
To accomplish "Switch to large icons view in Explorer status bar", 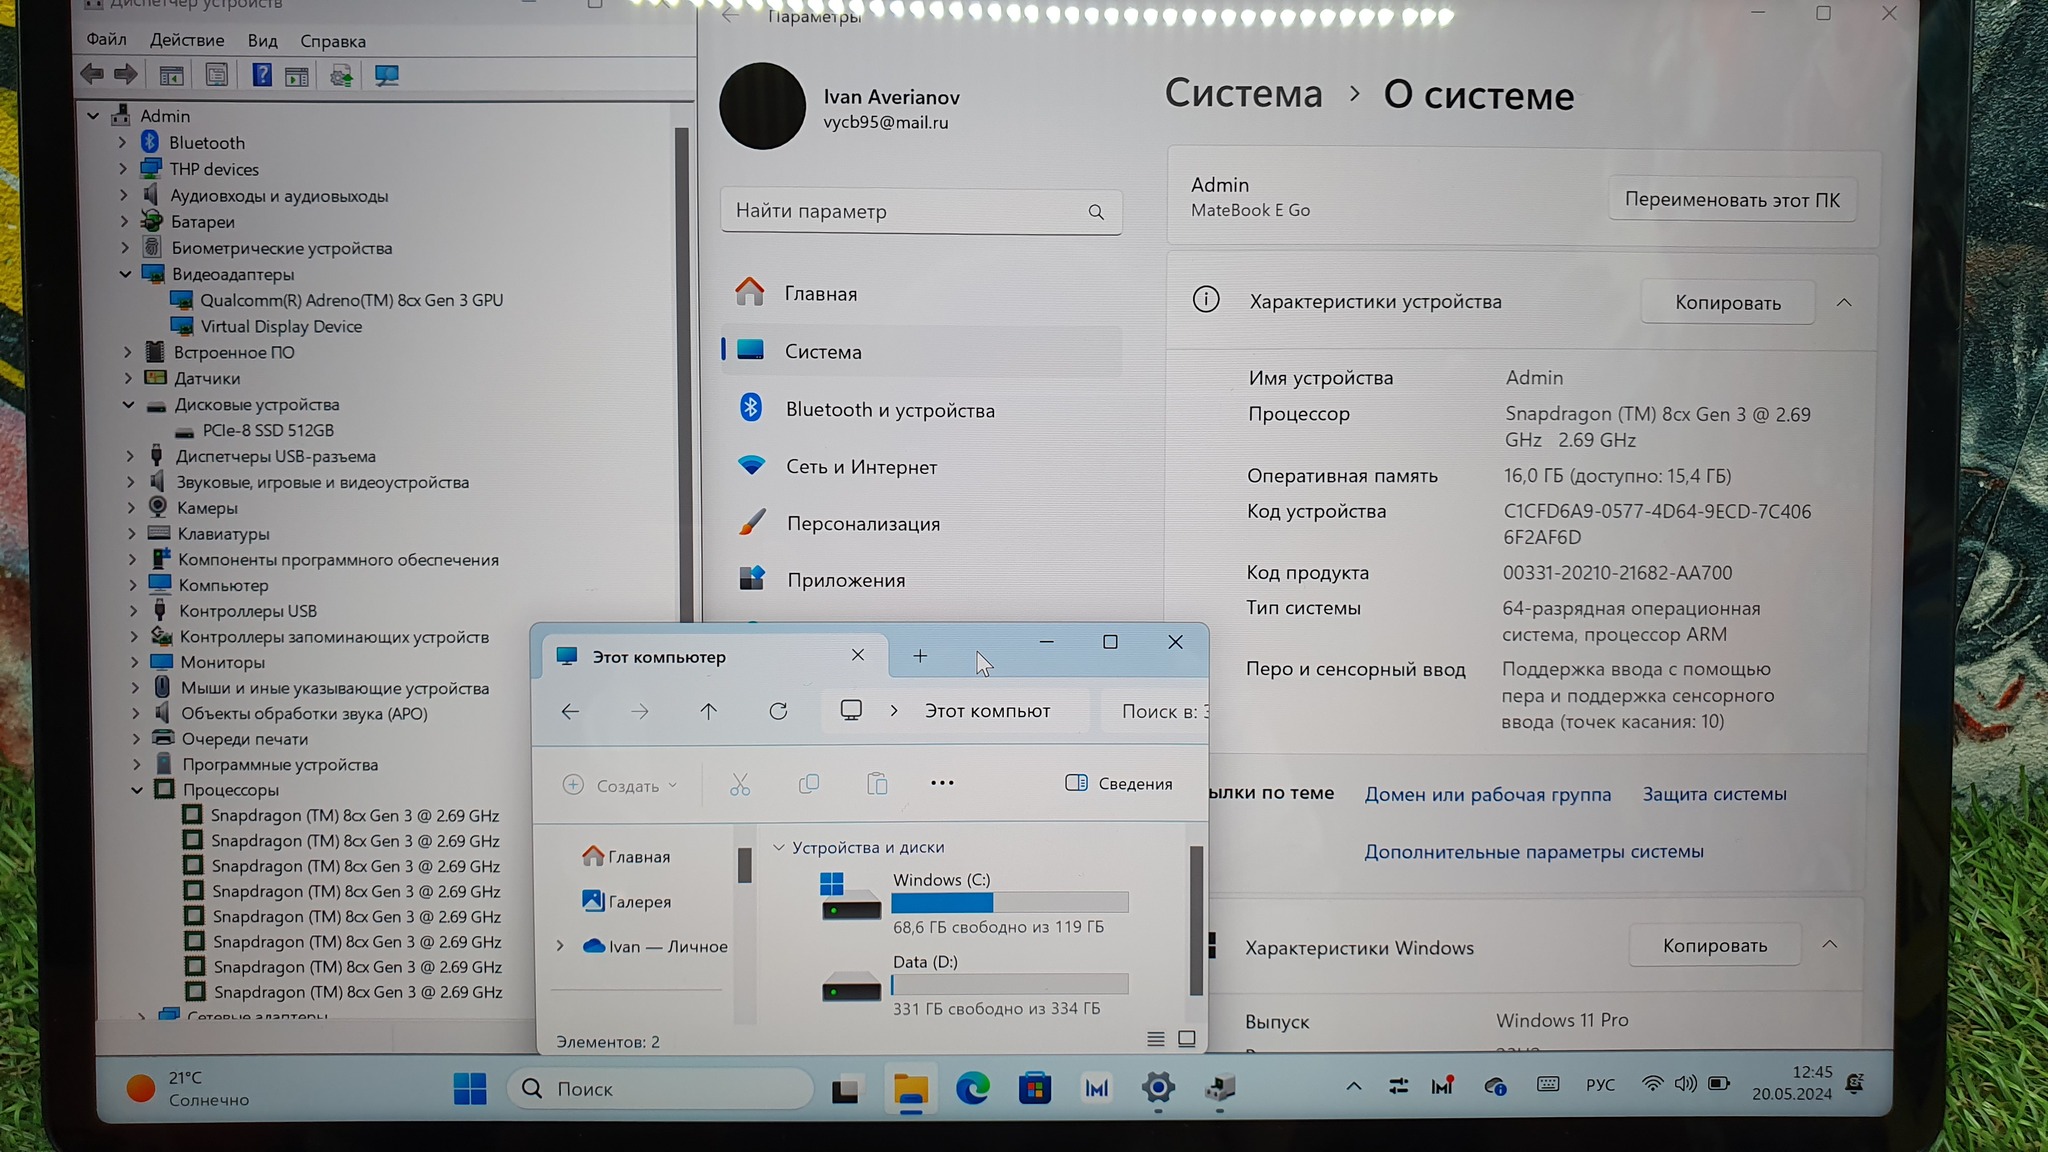I will point(1187,1039).
